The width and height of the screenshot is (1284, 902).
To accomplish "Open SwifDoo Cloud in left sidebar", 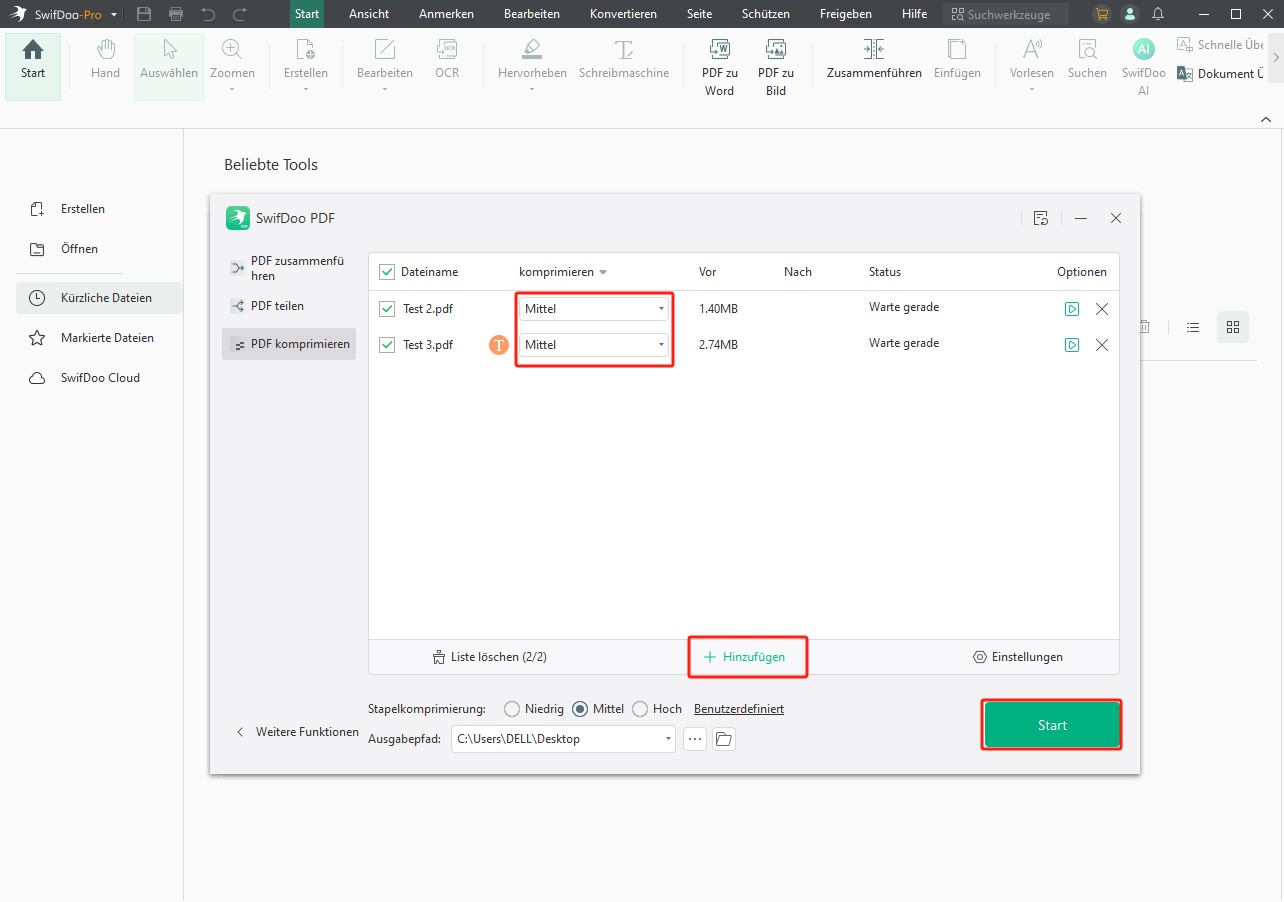I will [99, 378].
